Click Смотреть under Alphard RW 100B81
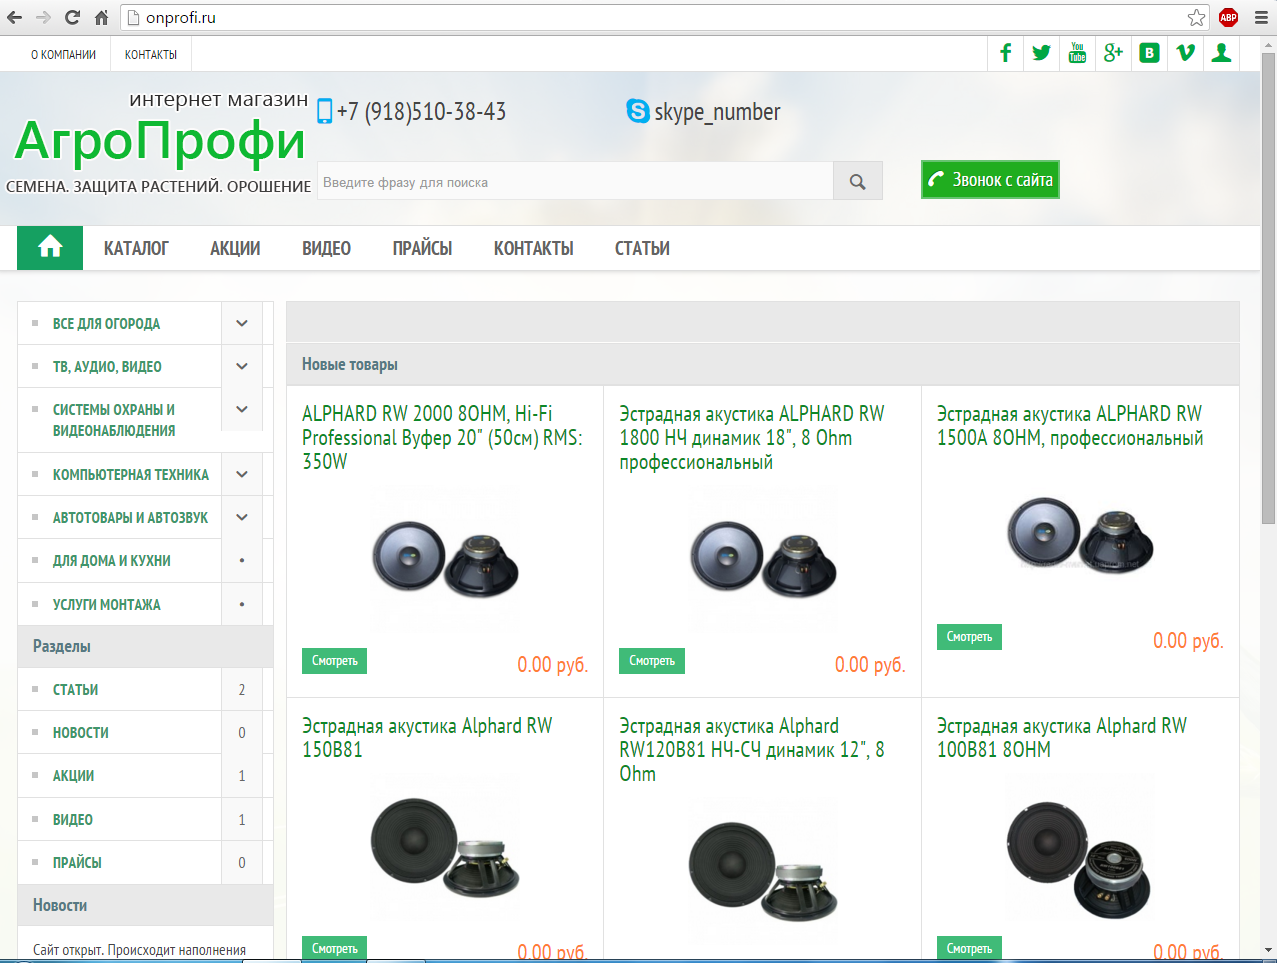Image resolution: width=1277 pixels, height=963 pixels. pos(969,948)
